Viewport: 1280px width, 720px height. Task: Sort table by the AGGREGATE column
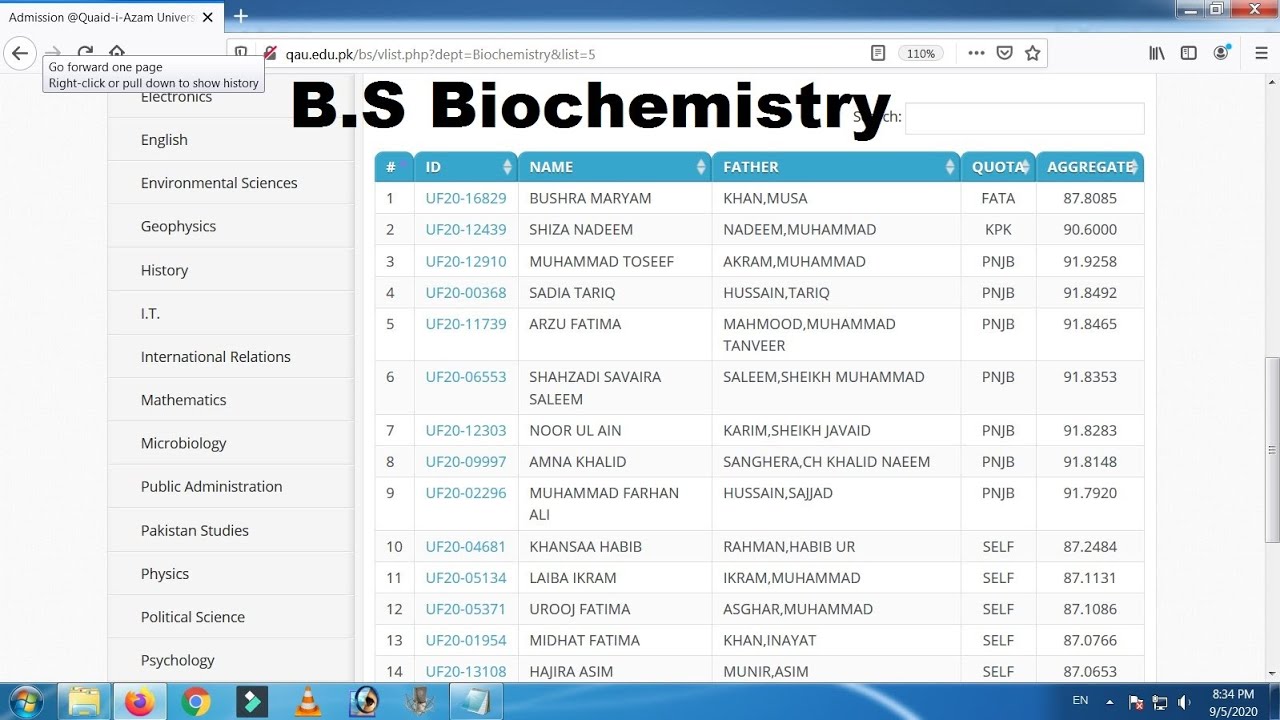click(1090, 167)
